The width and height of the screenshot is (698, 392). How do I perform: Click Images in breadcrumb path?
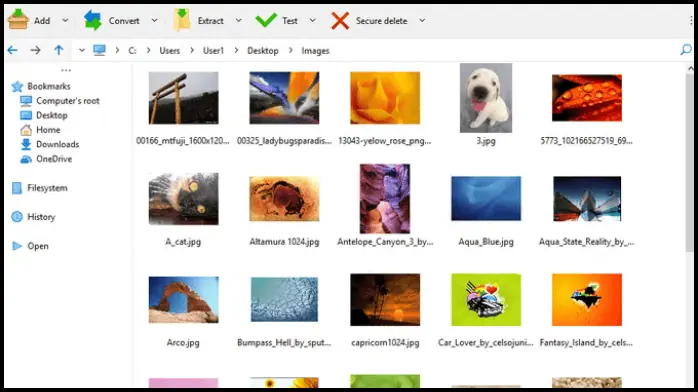[315, 51]
